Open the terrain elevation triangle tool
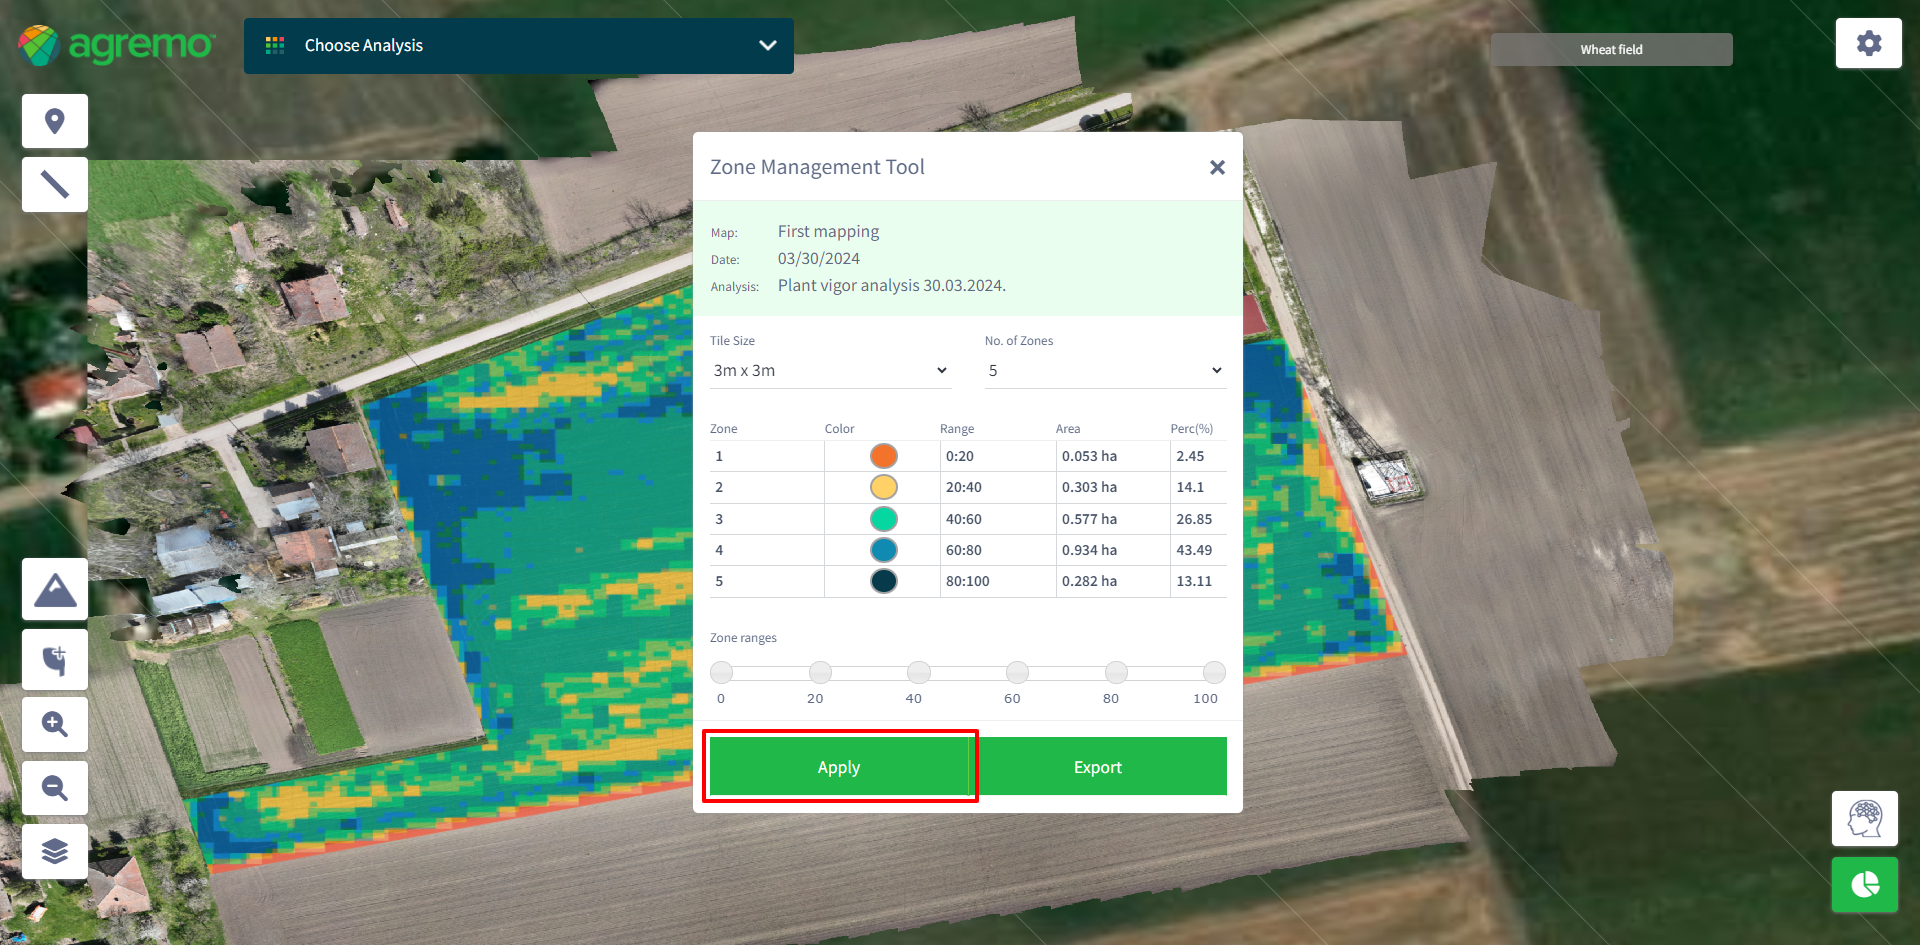Image resolution: width=1920 pixels, height=945 pixels. [55, 590]
